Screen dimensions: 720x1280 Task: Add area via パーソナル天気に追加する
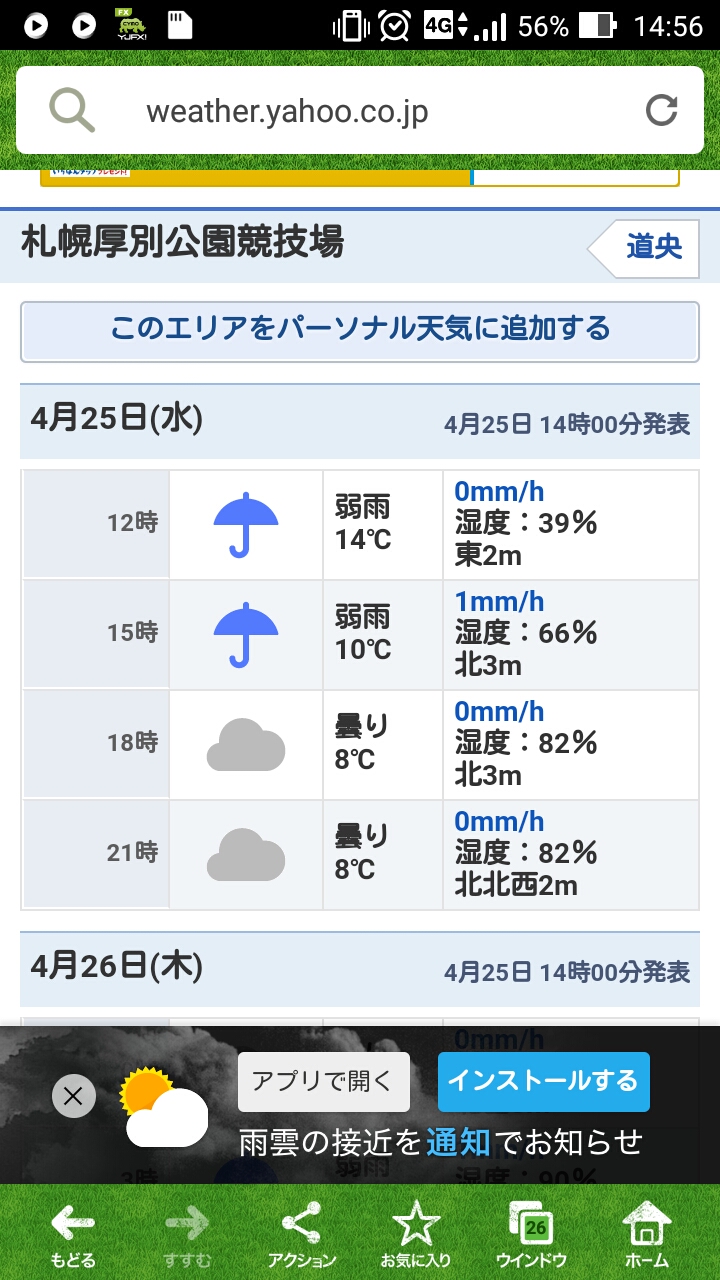(x=360, y=329)
